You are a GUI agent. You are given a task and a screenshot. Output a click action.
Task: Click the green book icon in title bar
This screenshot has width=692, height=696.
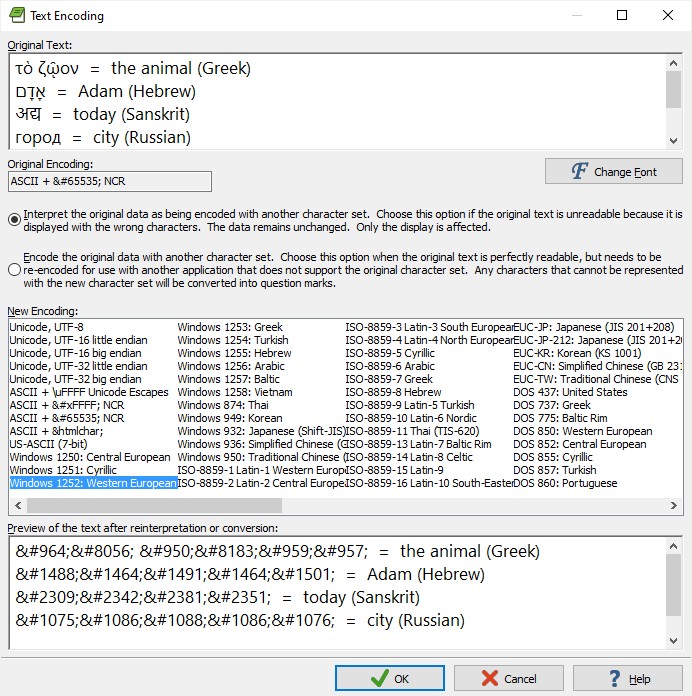16,15
